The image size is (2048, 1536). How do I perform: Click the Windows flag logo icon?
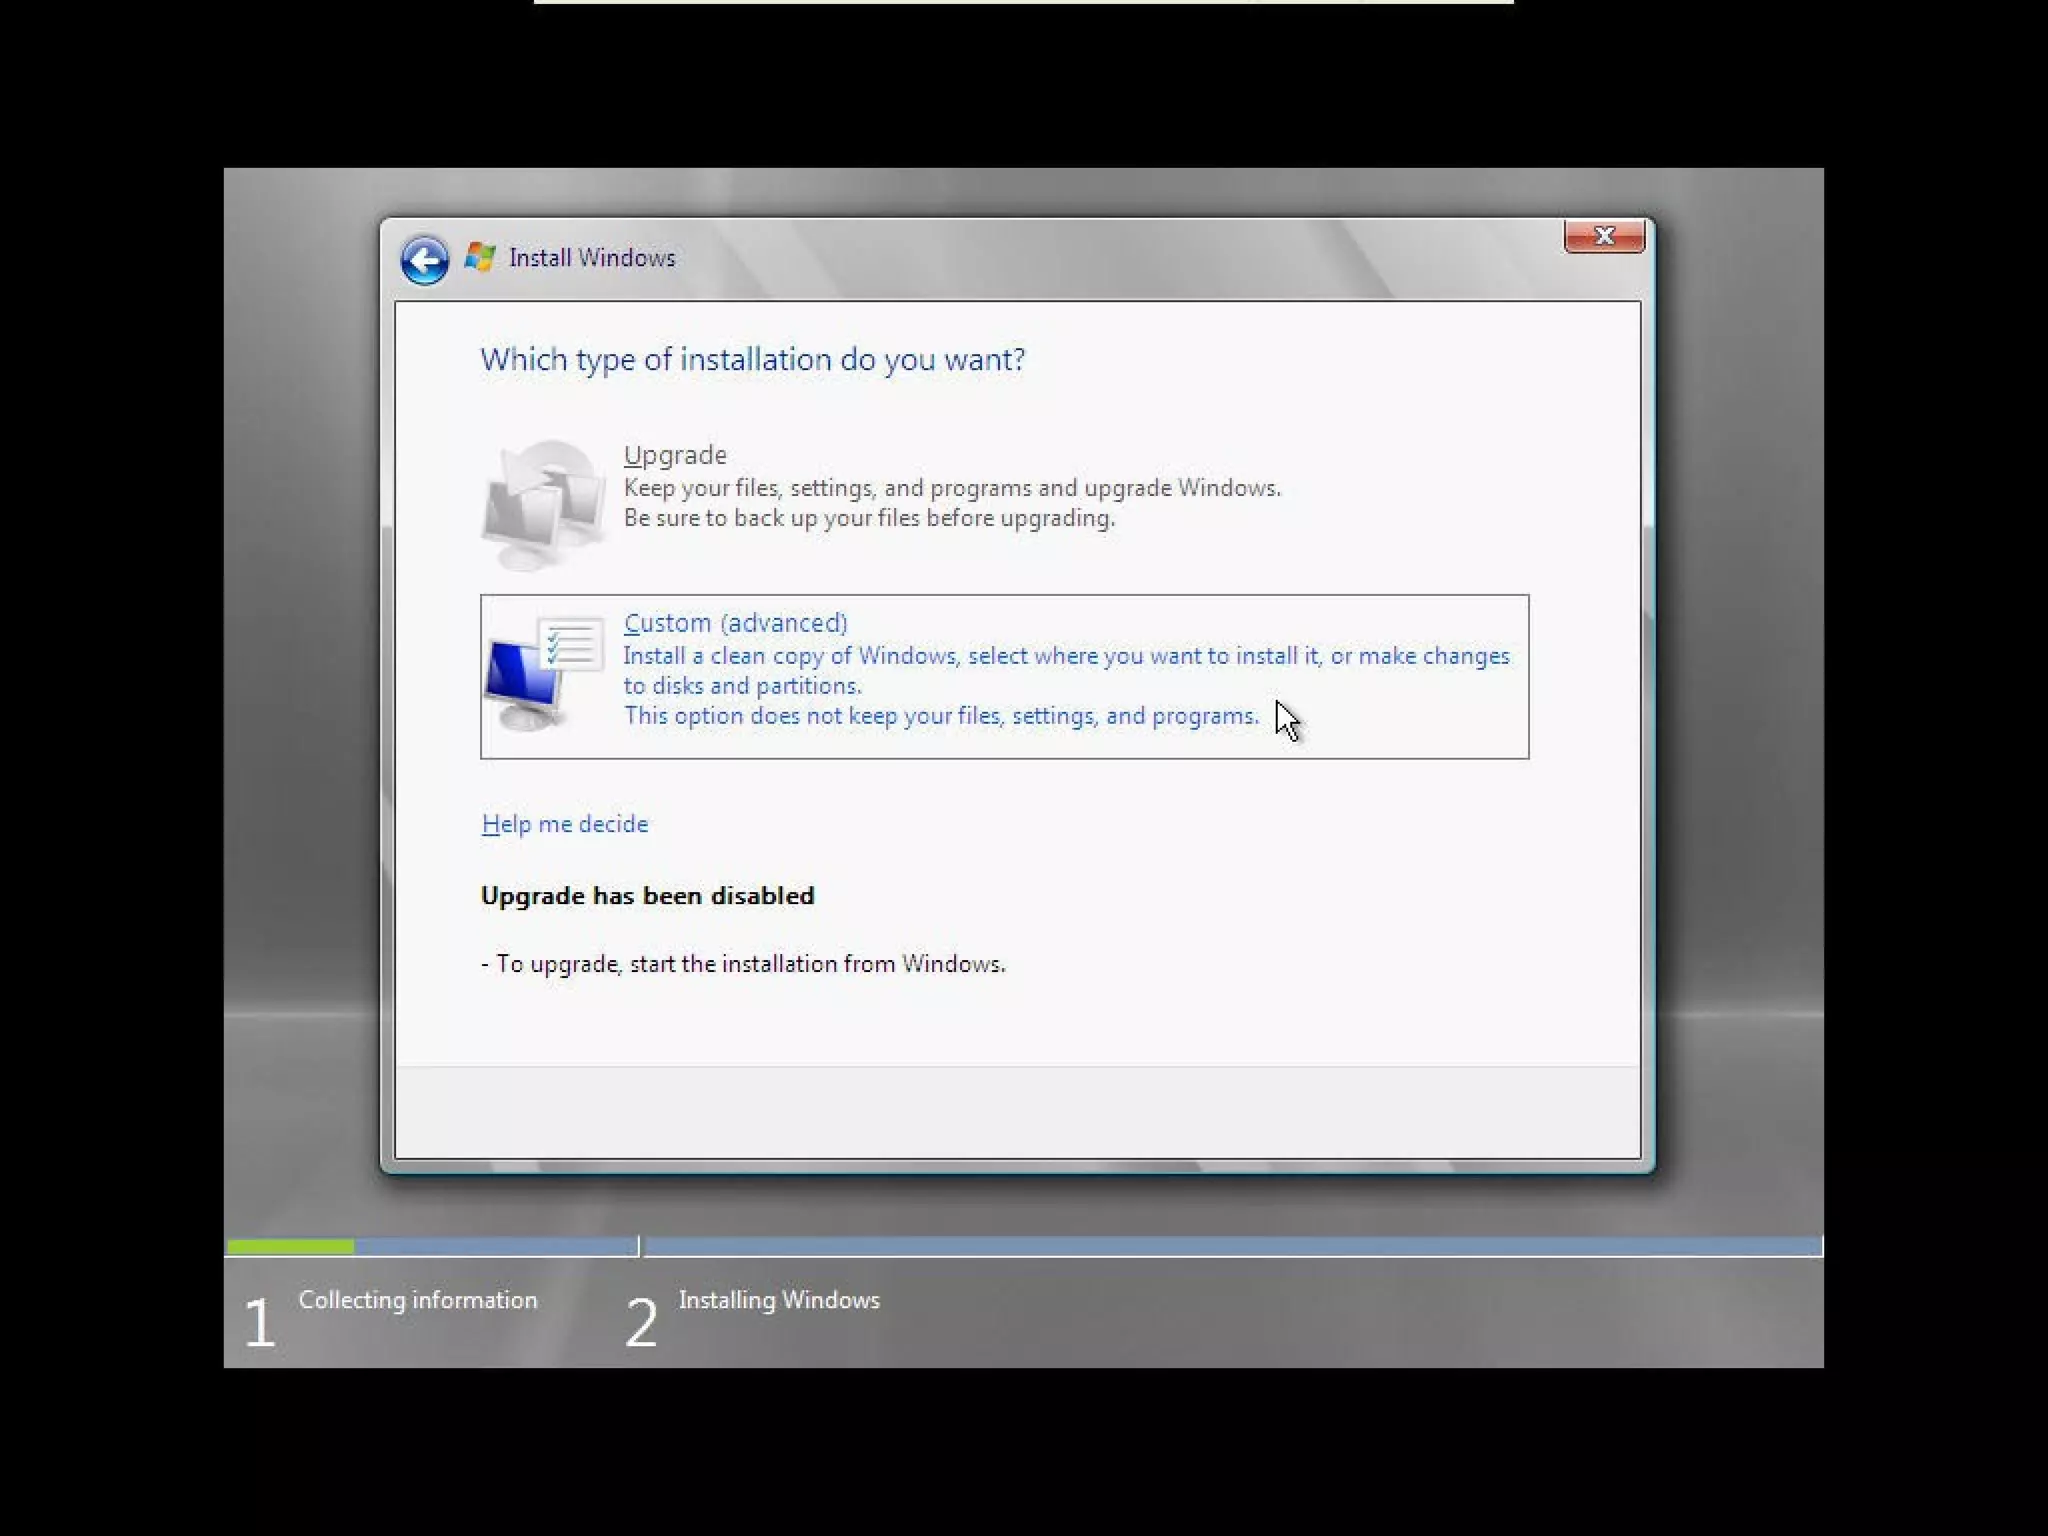(x=480, y=258)
